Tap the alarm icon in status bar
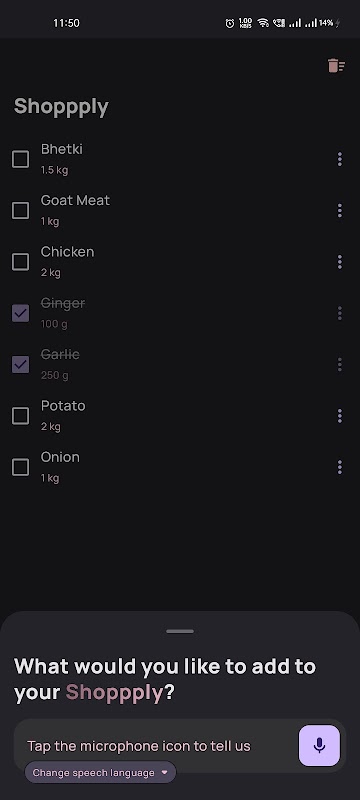 coord(230,23)
